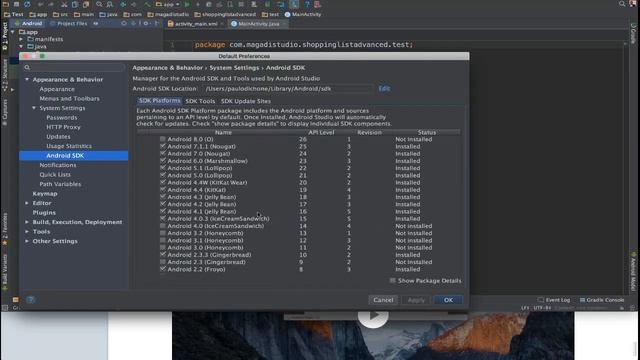Screen dimensions: 640x360
Task: Click the Cancel button
Action: coord(383,300)
